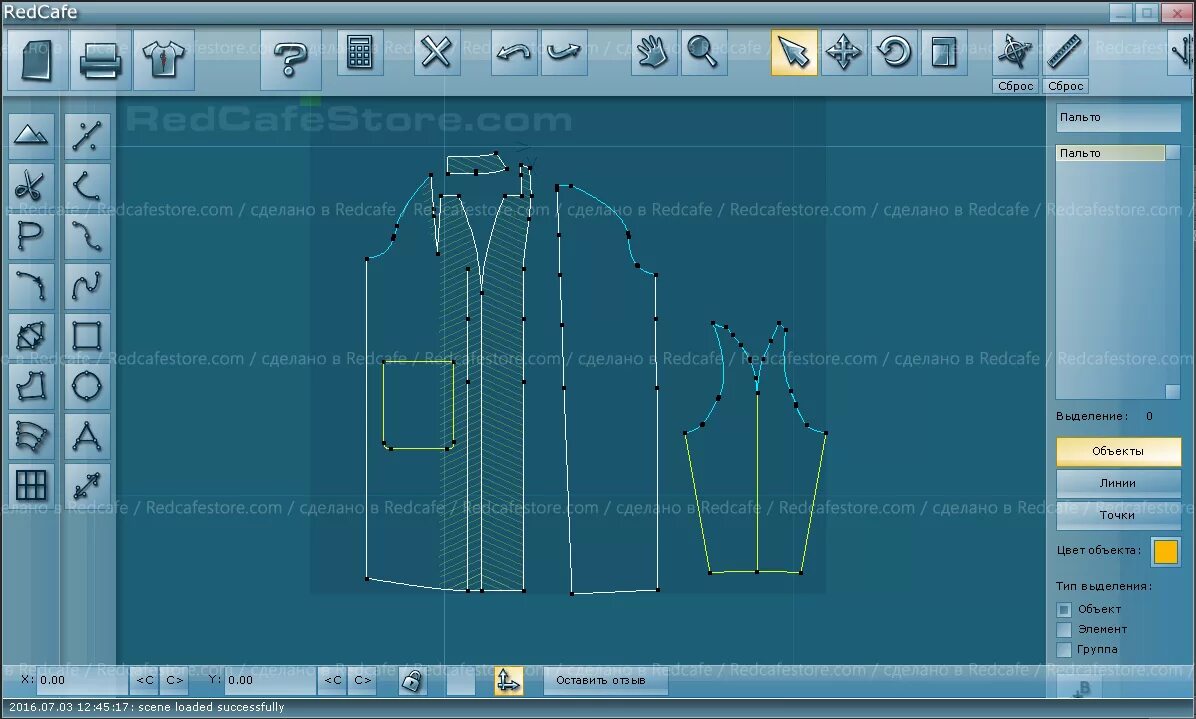This screenshot has width=1196, height=719.
Task: Select the triangle shape tool
Action: click(31, 136)
